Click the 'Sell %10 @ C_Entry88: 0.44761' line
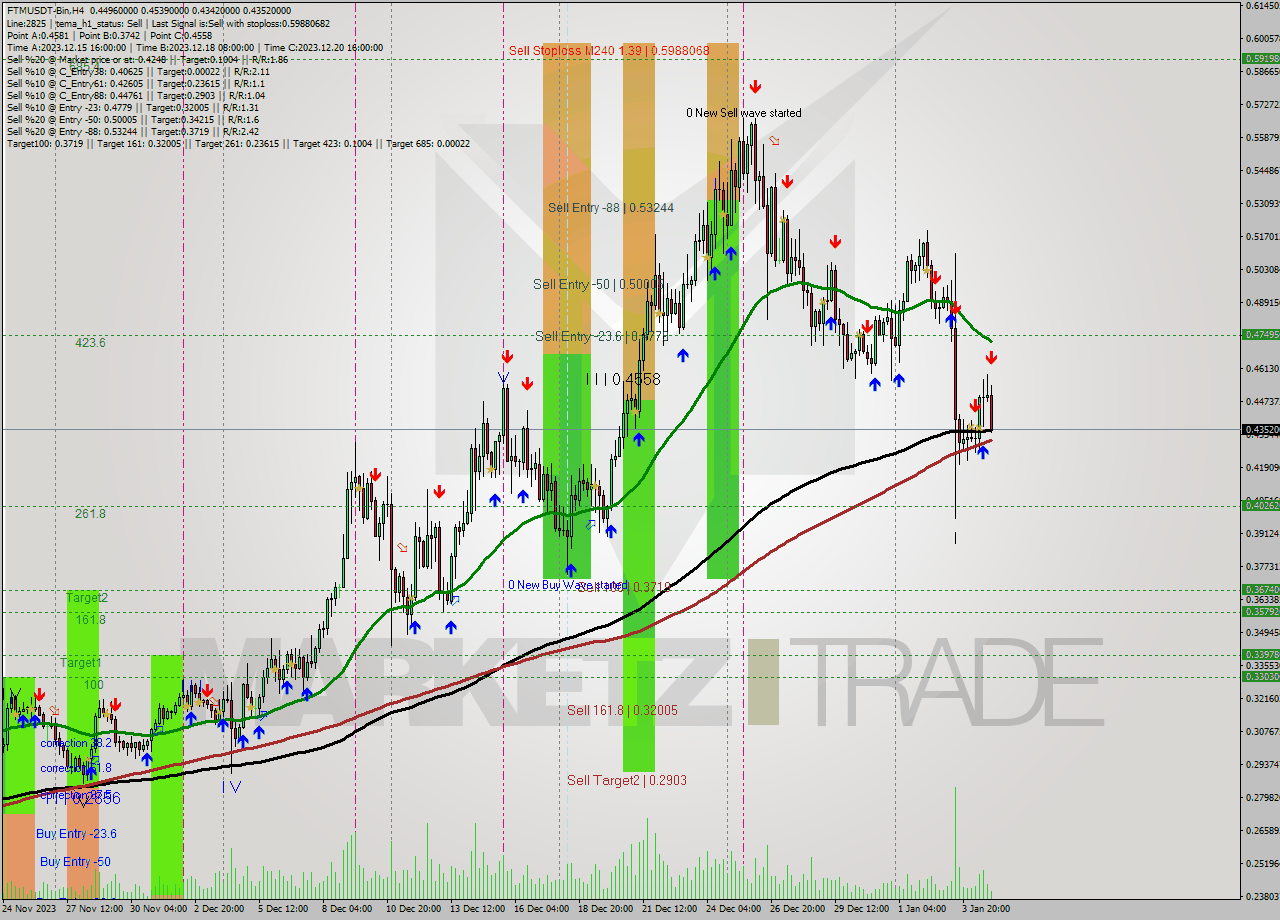1280x920 pixels. [x=135, y=95]
